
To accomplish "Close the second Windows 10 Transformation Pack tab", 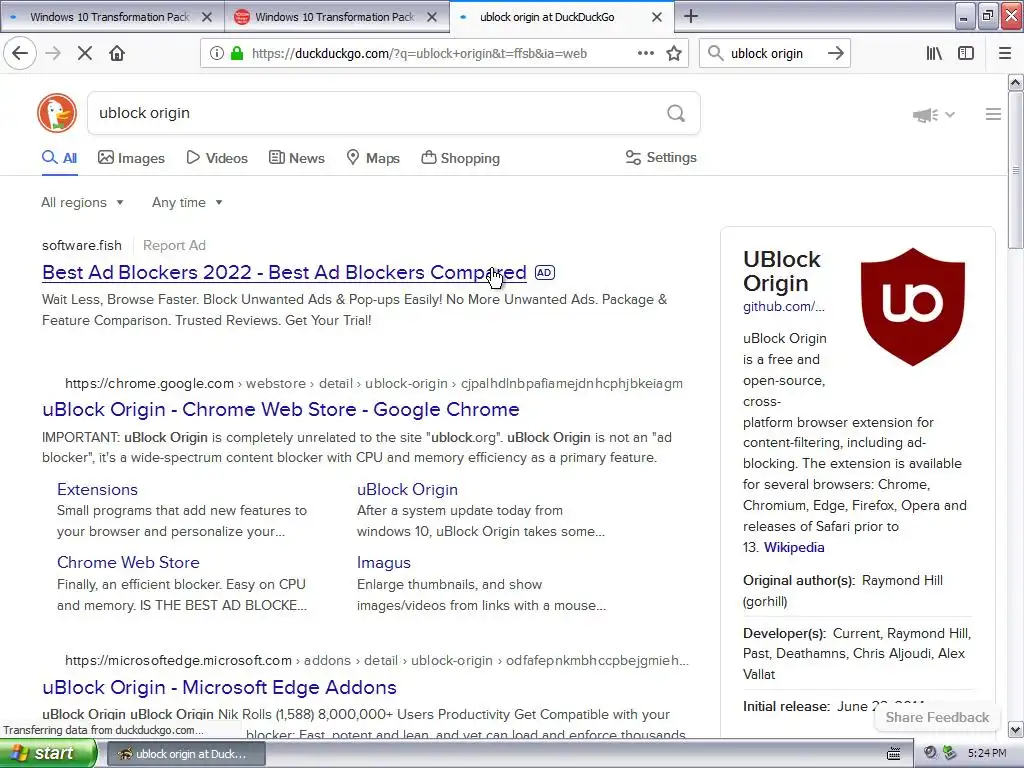I will point(432,17).
